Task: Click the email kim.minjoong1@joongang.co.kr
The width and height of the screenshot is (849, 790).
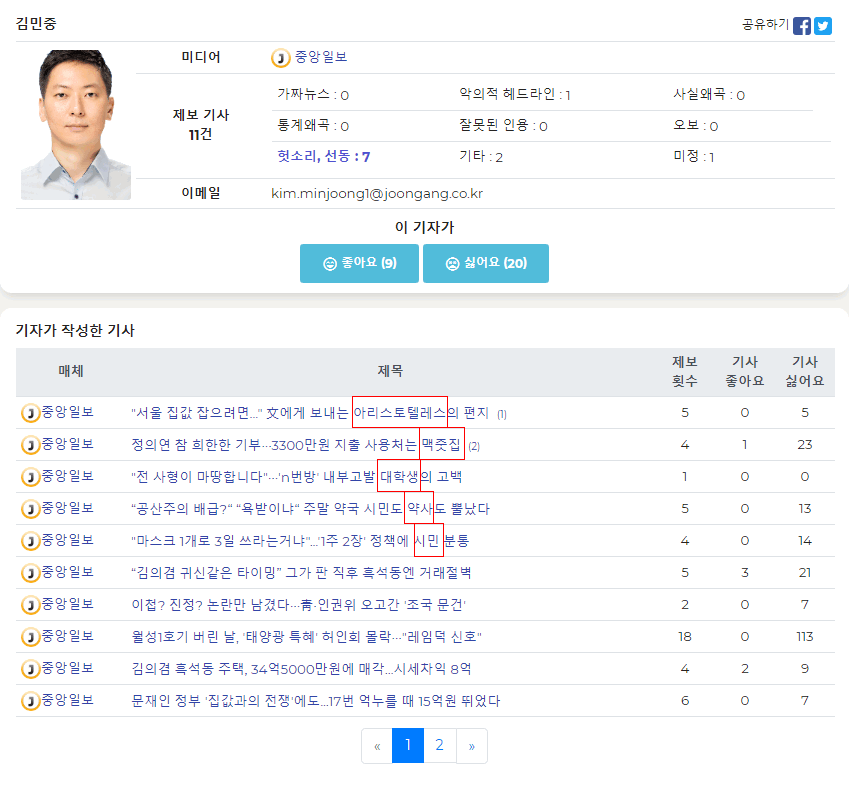Action: pos(377,193)
